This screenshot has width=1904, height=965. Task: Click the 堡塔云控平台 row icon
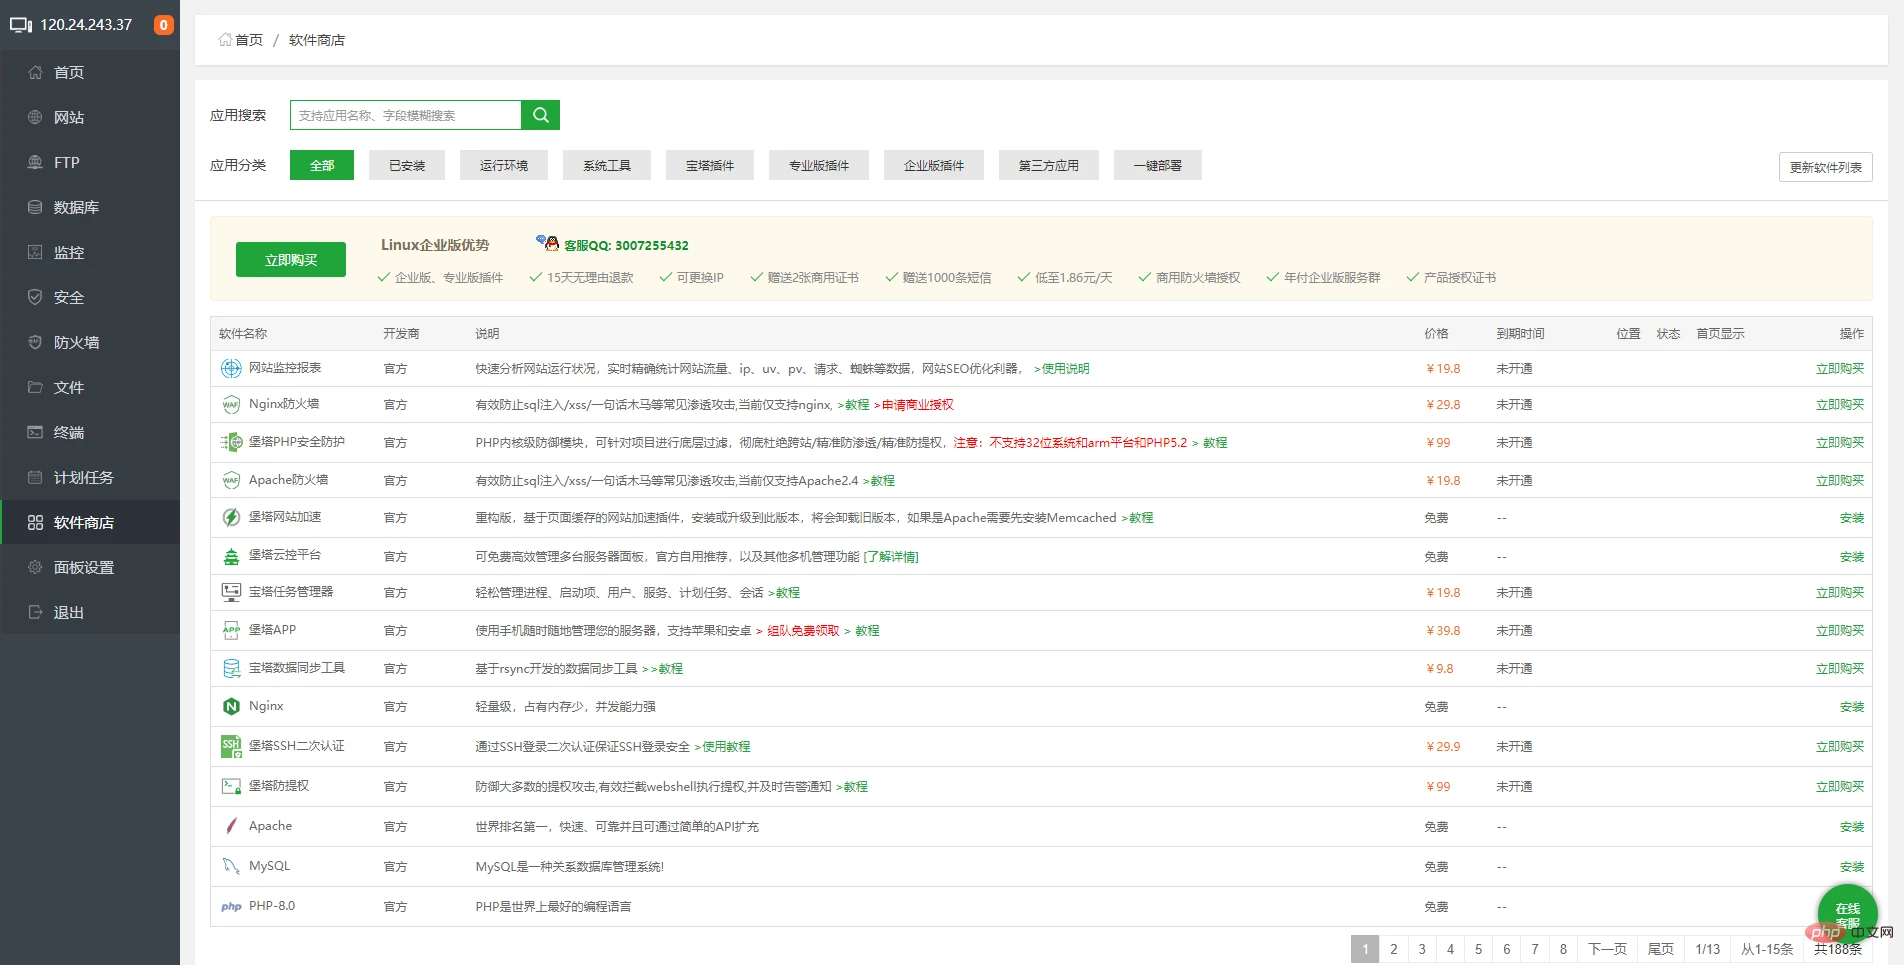point(231,556)
